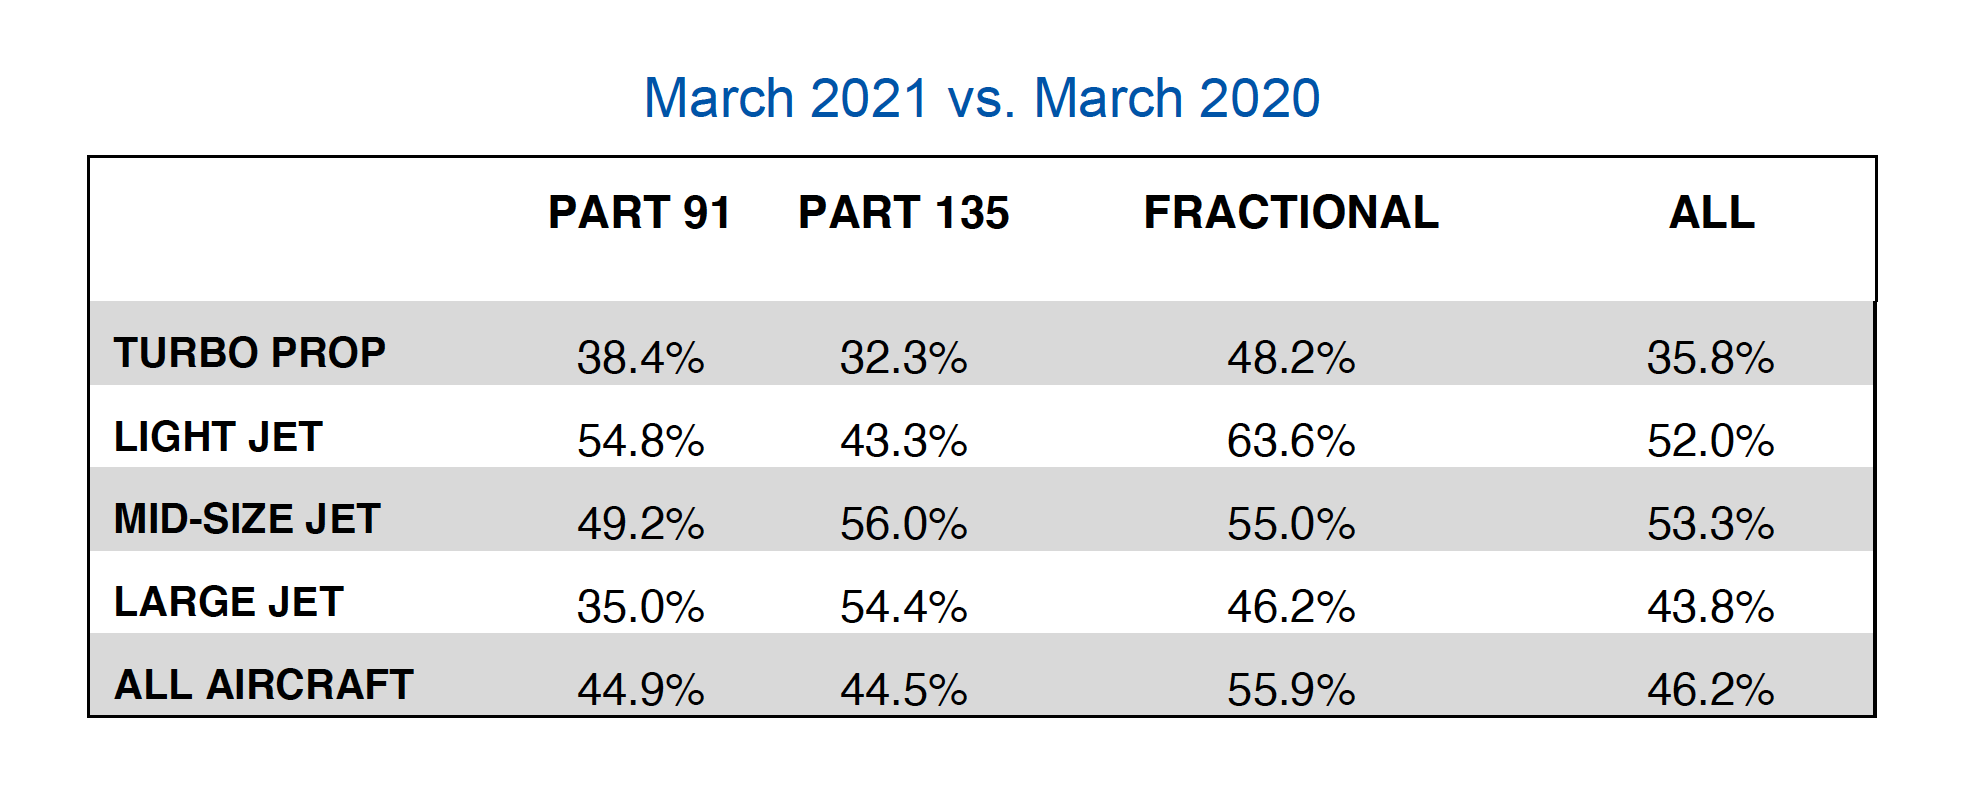The height and width of the screenshot is (796, 1980).
Task: Select the TURBO PROP row label
Action: pos(250,353)
